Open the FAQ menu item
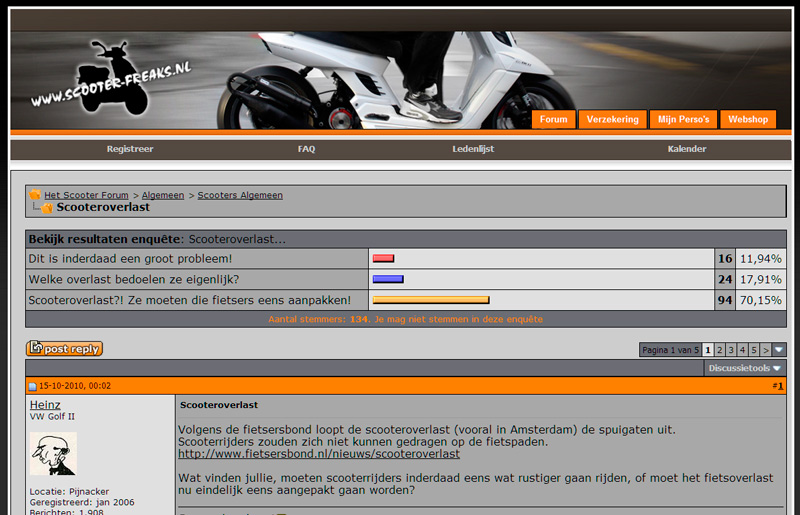Image resolution: width=800 pixels, height=515 pixels. coord(306,149)
